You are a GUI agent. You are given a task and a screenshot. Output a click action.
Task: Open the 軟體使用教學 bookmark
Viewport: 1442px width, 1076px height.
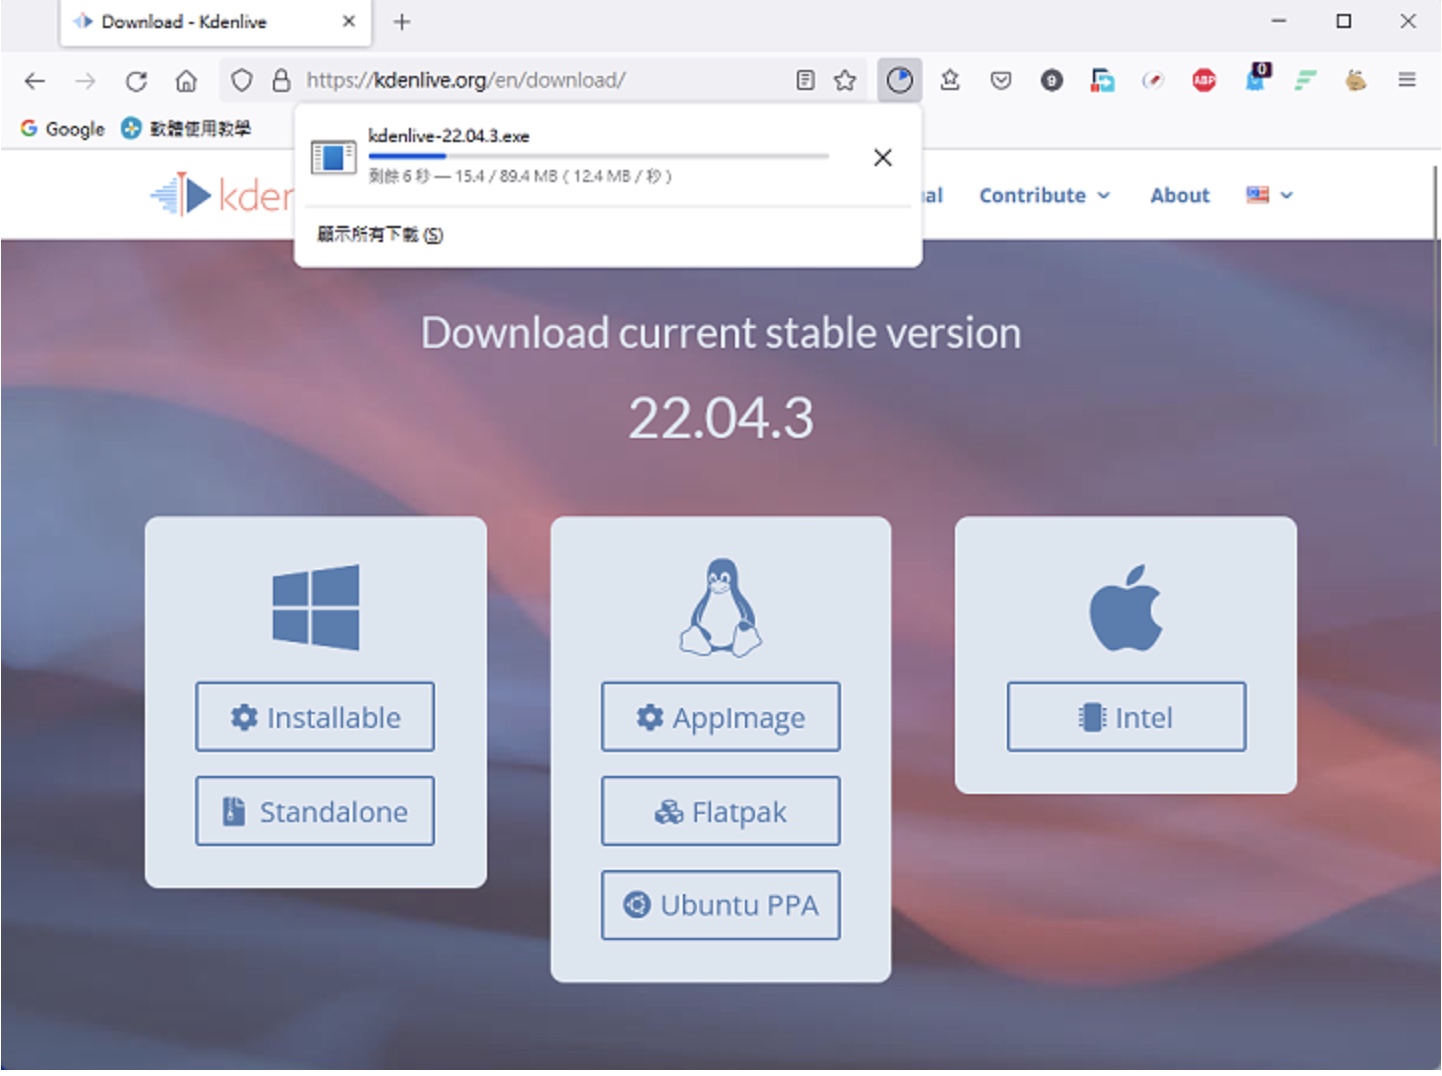(186, 129)
